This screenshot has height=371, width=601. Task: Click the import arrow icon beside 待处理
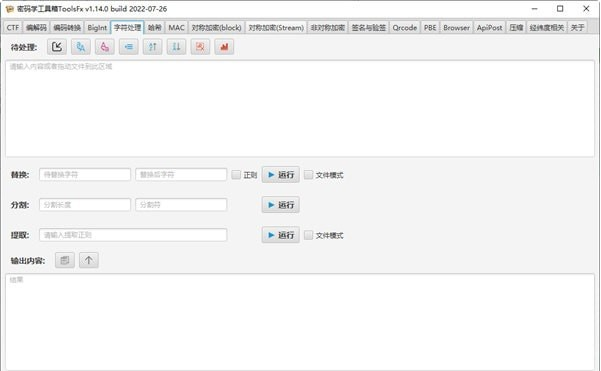57,47
